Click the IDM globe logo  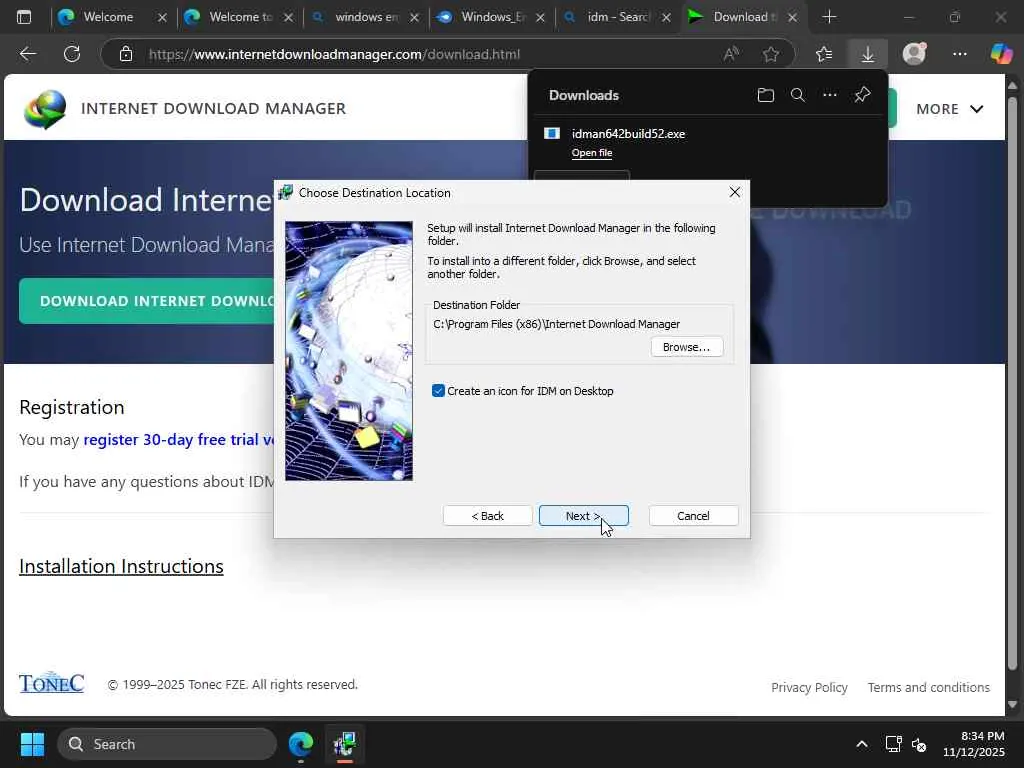[44, 108]
